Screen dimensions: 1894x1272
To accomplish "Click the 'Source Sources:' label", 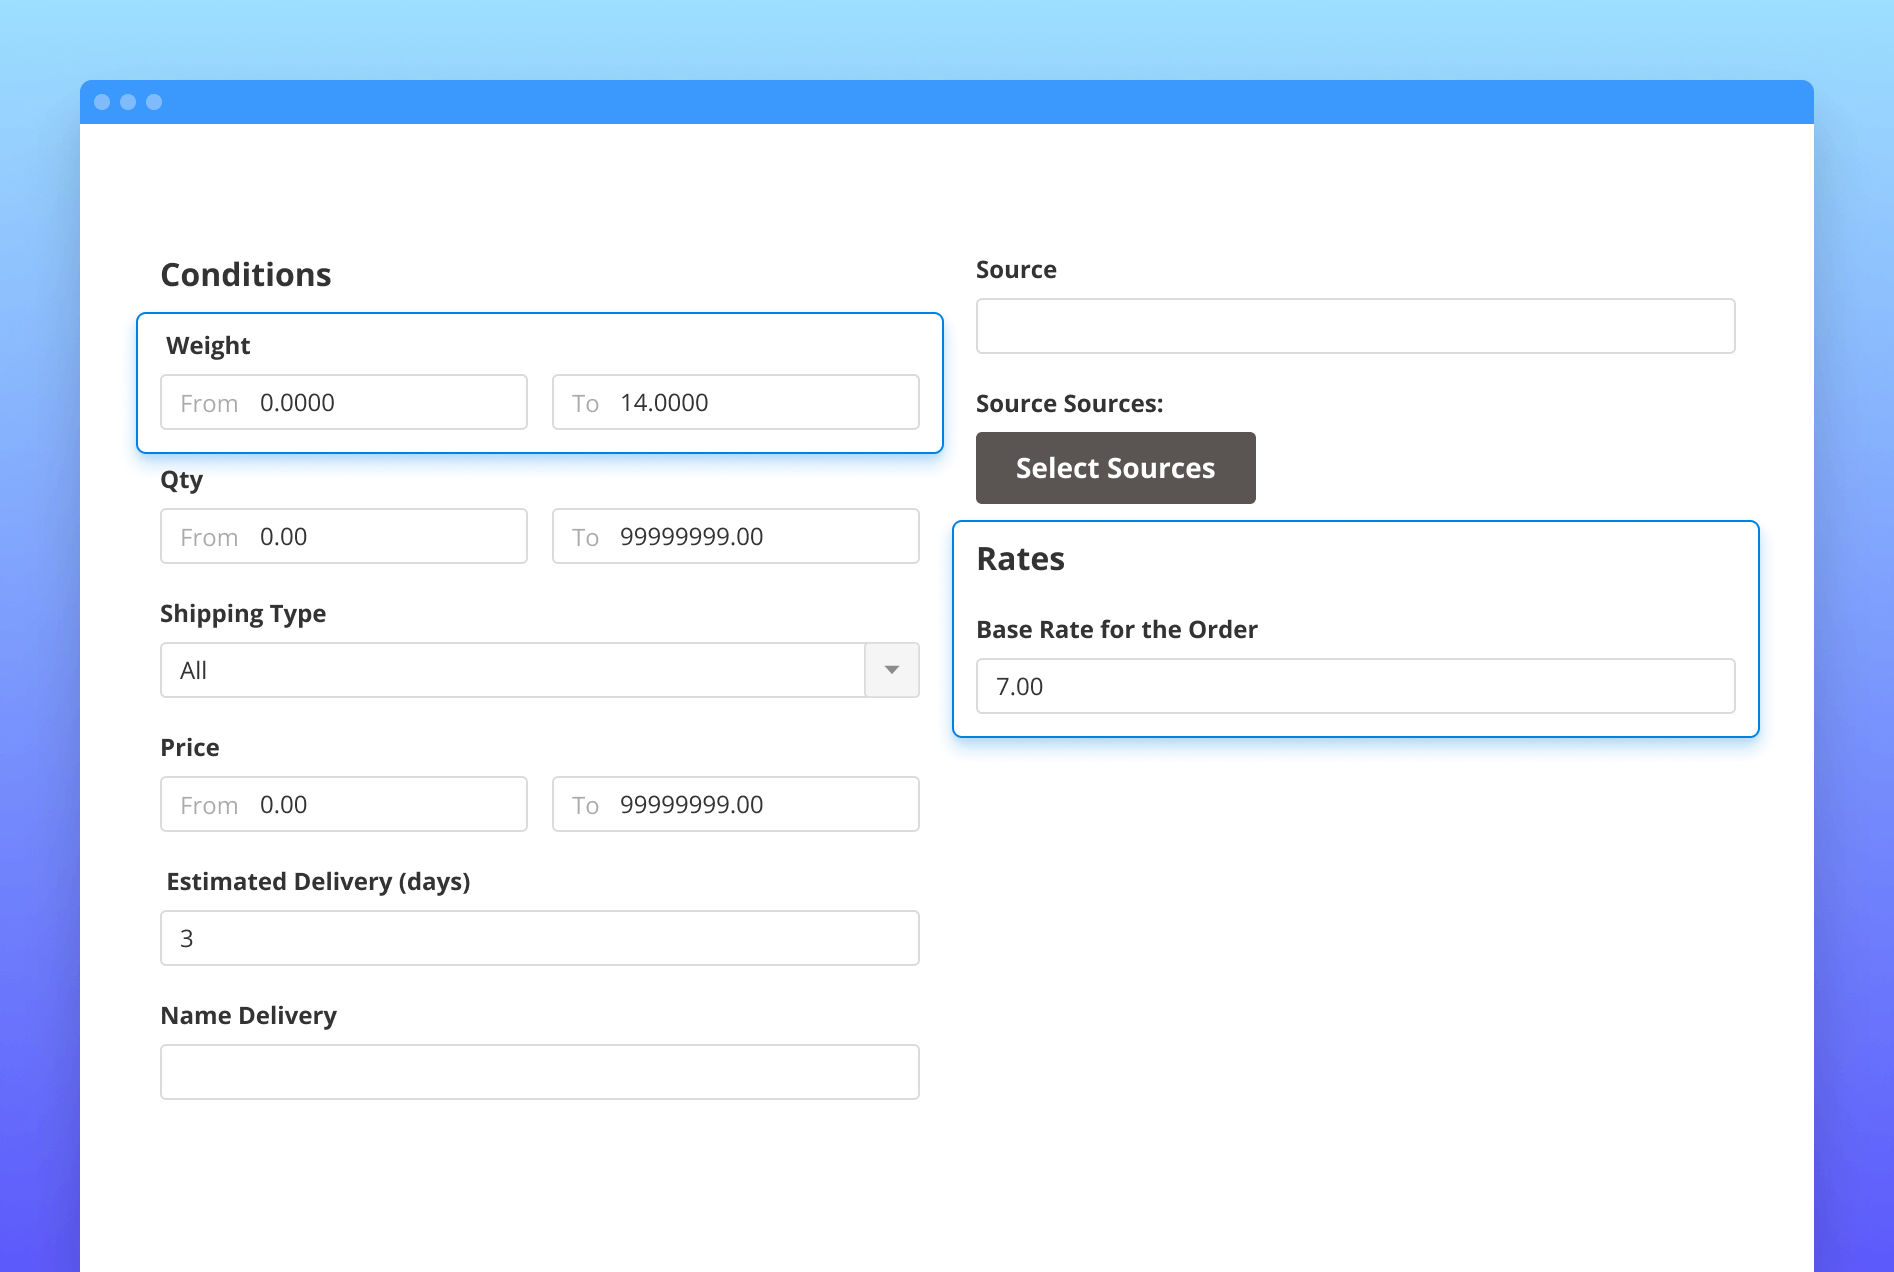I will 1069,404.
